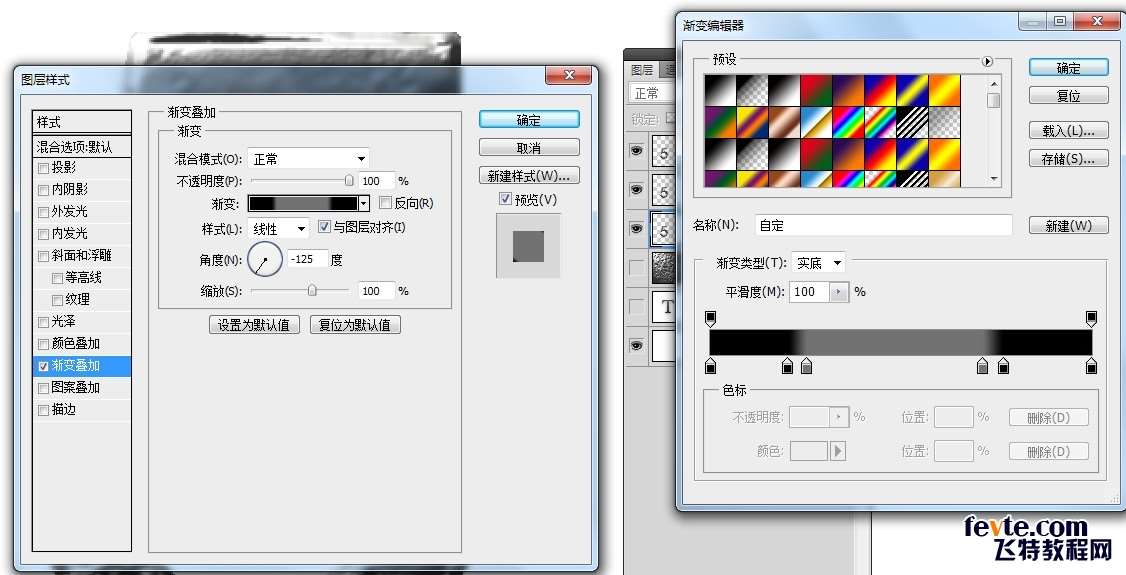Select the leftmost black color stop
The height and width of the screenshot is (575, 1126).
pyautogui.click(x=710, y=367)
